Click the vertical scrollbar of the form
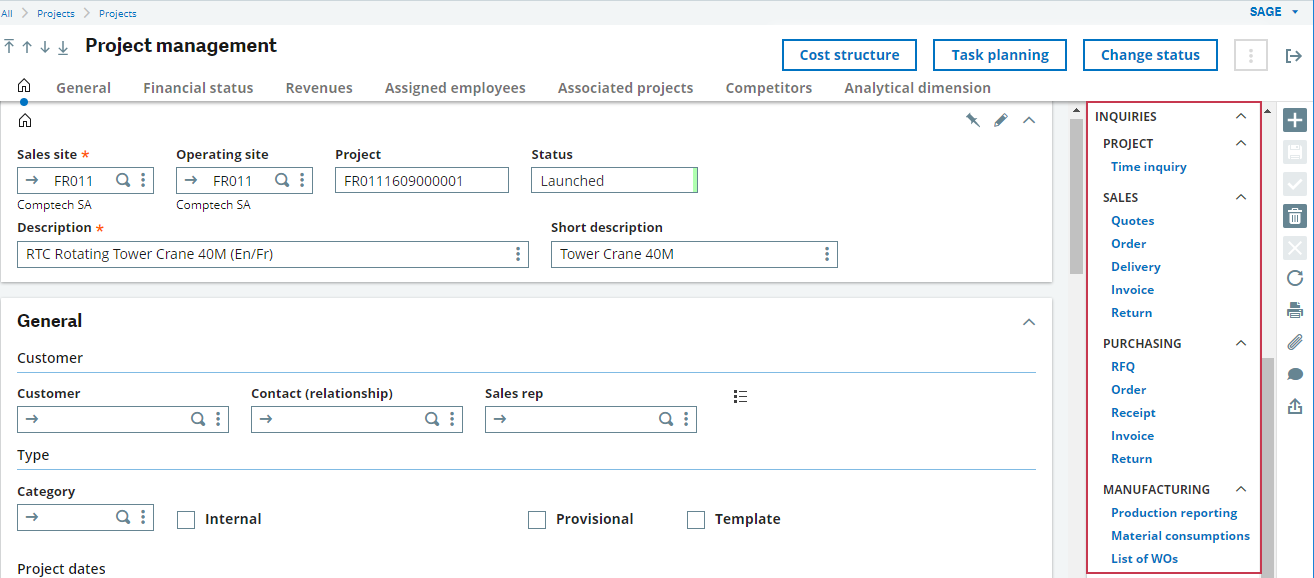Viewport: 1314px width, 578px height. pyautogui.click(x=1076, y=196)
